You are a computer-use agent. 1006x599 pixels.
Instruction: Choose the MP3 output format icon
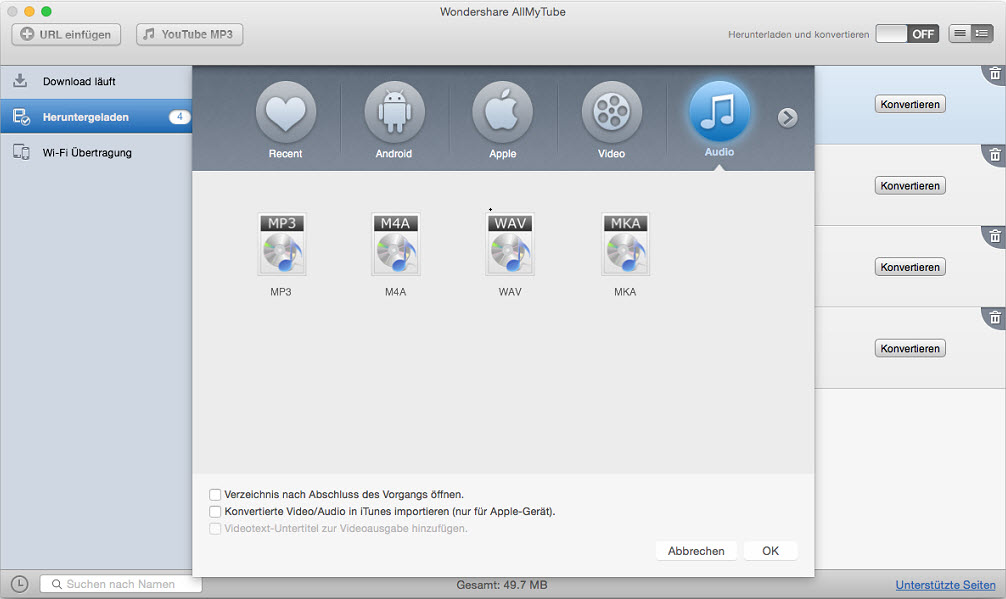pos(282,244)
